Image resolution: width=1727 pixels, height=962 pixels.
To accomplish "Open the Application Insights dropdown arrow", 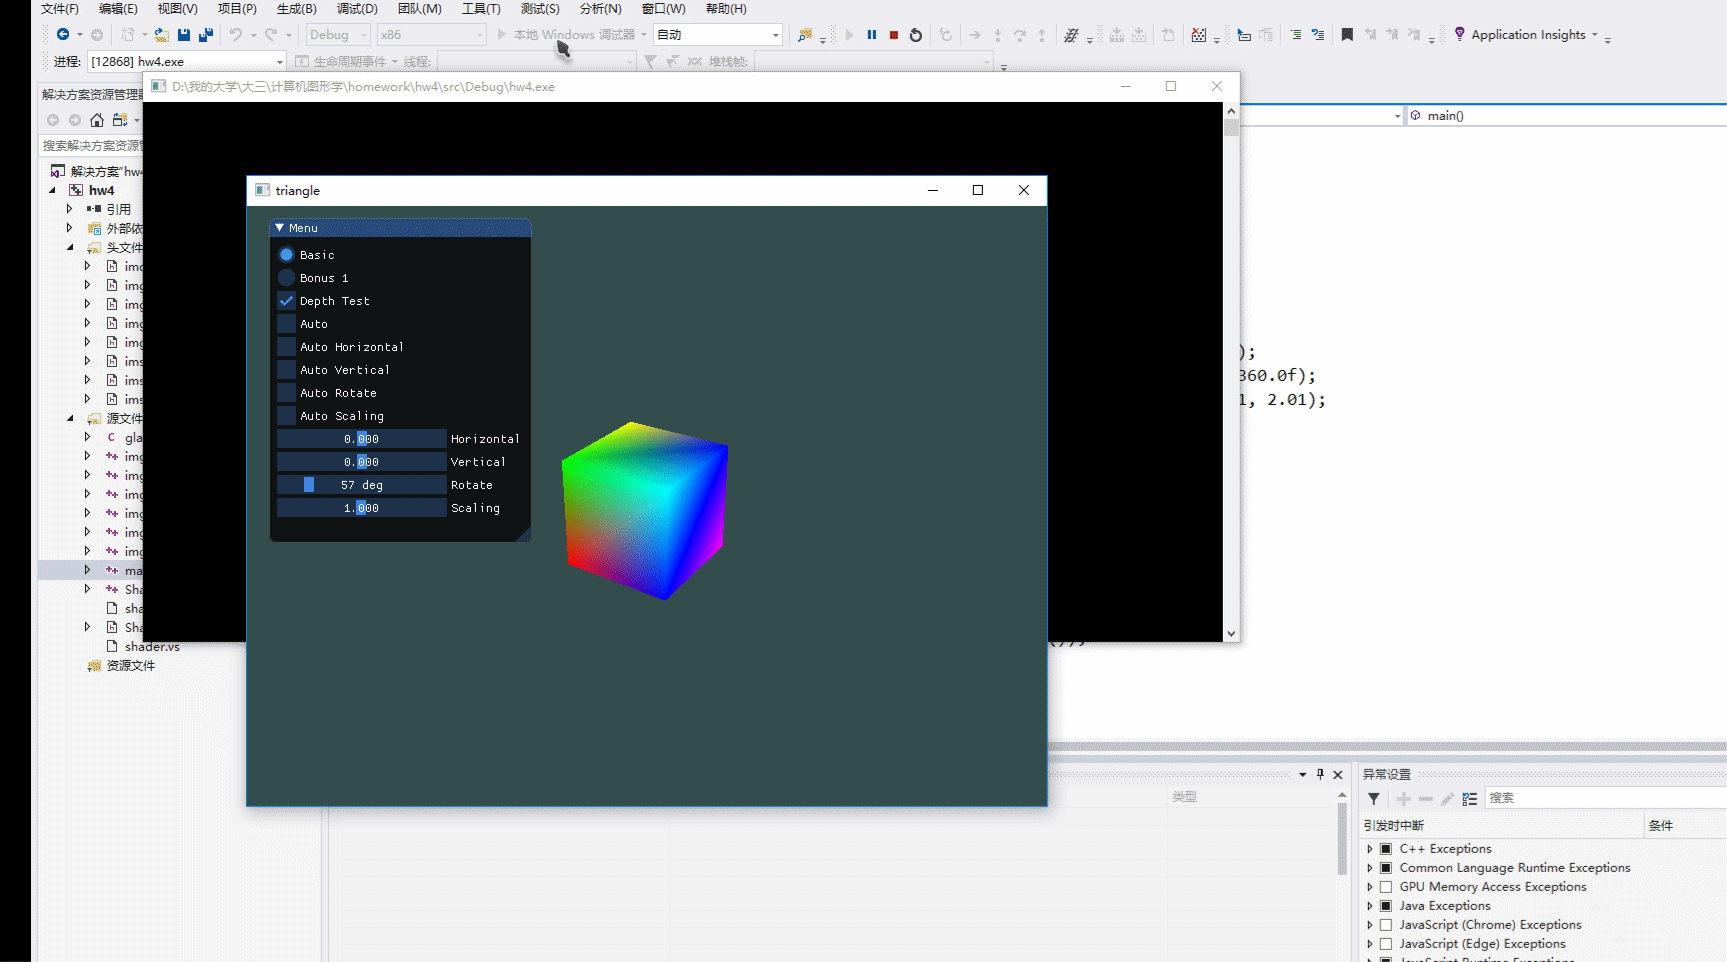I will (1594, 35).
